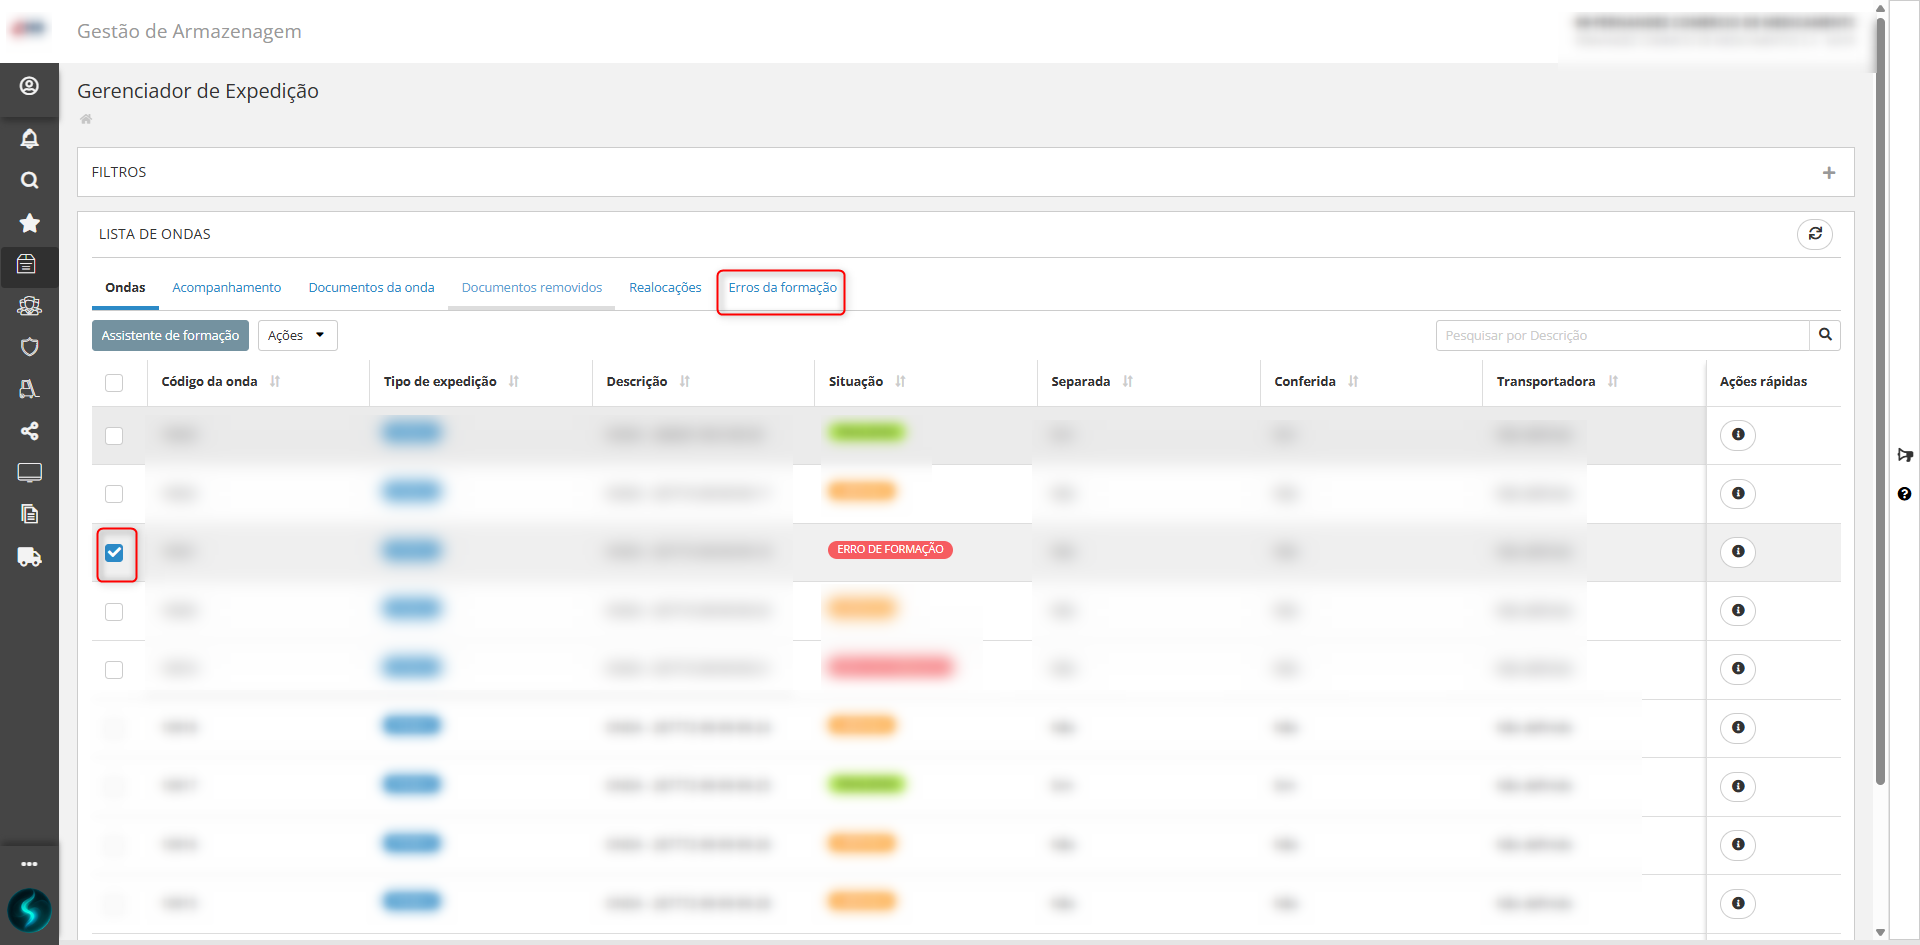Click the truck icon in sidebar
The height and width of the screenshot is (945, 1920).
29,557
